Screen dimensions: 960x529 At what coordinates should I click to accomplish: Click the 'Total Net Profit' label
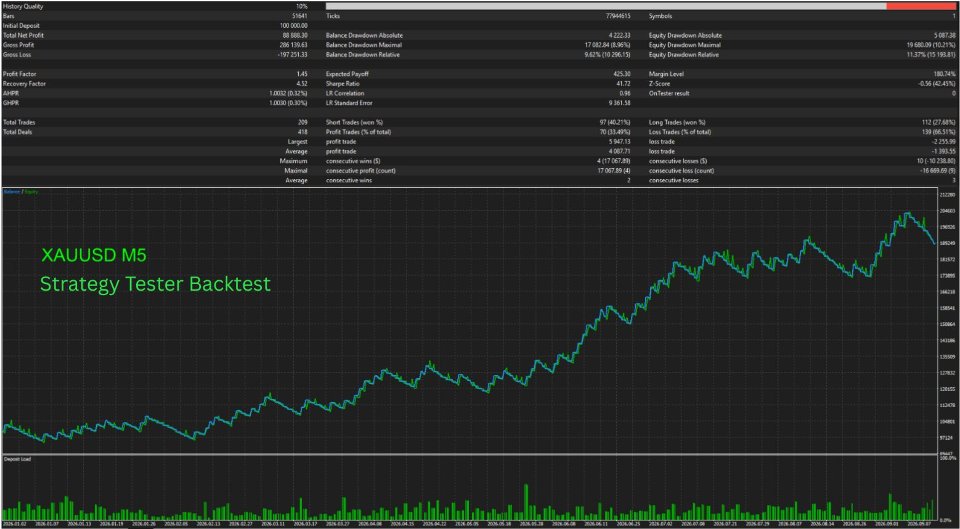tap(23, 36)
